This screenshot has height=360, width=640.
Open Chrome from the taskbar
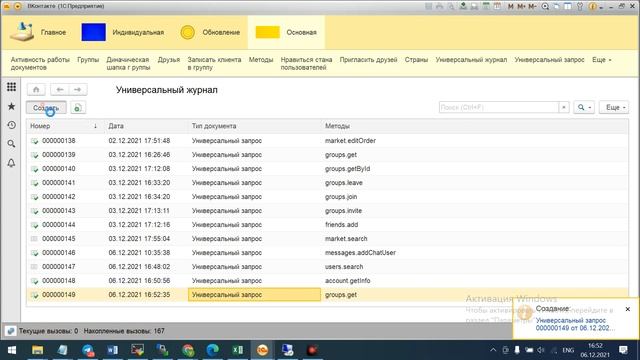pyautogui.click(x=188, y=350)
